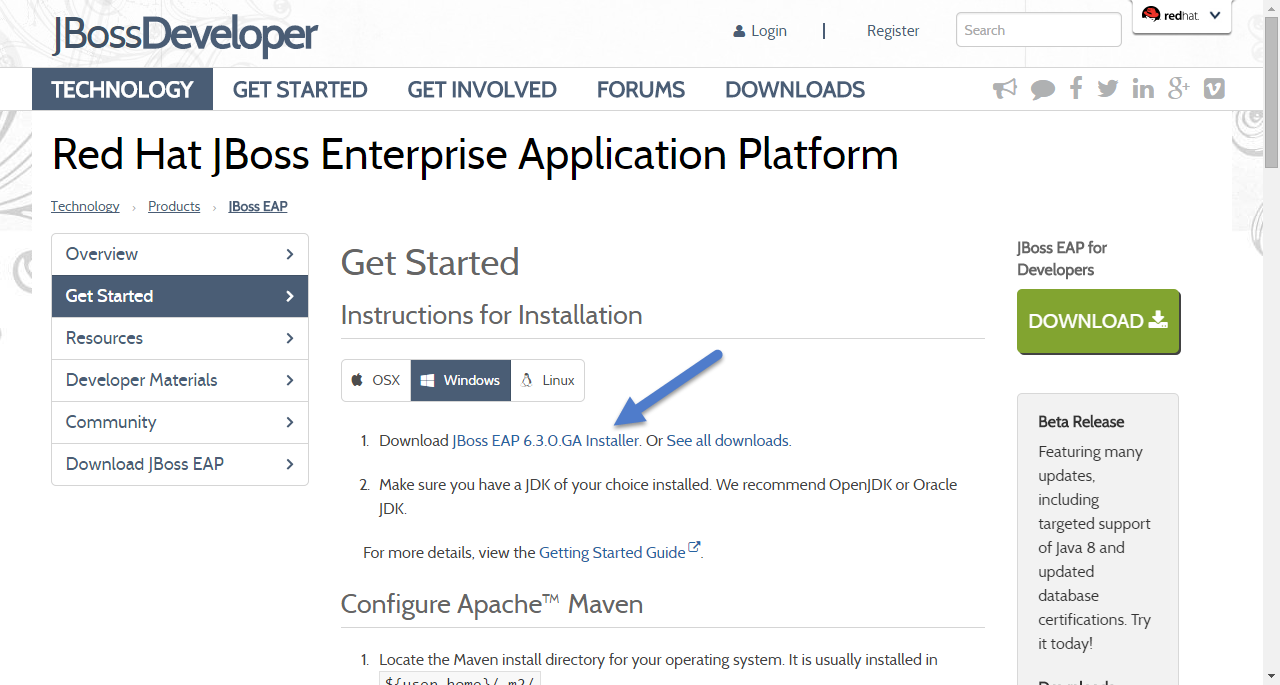Open the GET INVOLVED menu

click(x=482, y=89)
